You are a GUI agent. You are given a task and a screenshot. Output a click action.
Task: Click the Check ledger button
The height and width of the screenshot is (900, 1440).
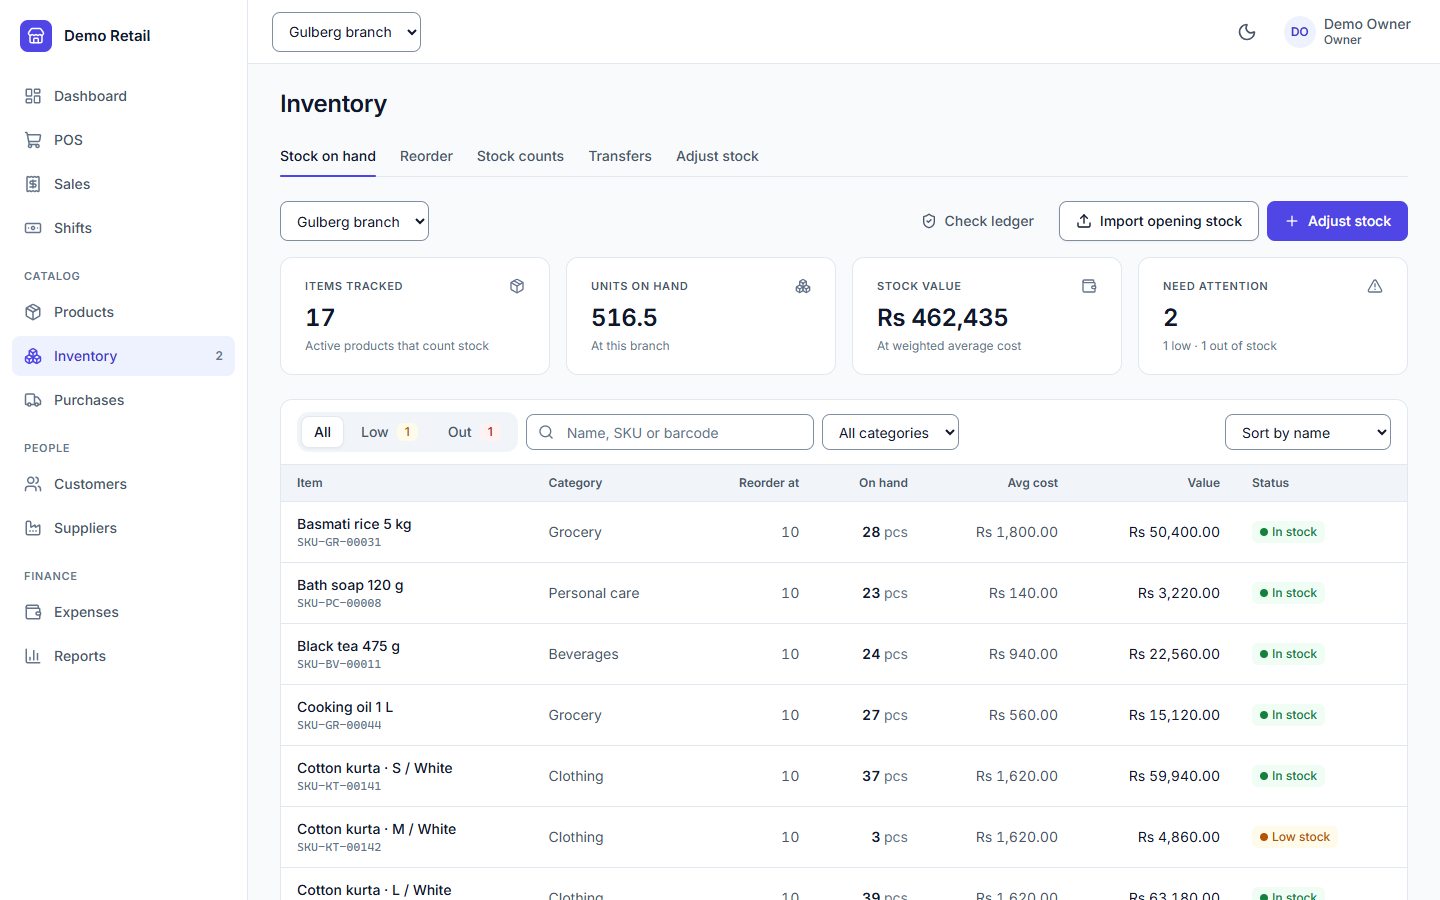(x=978, y=221)
